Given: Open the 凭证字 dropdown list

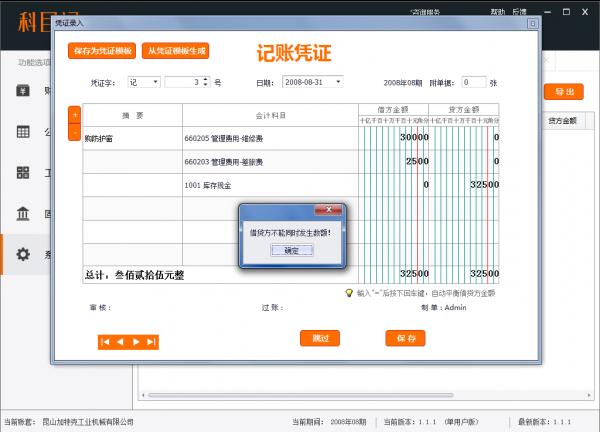Looking at the screenshot, I should point(155,82).
